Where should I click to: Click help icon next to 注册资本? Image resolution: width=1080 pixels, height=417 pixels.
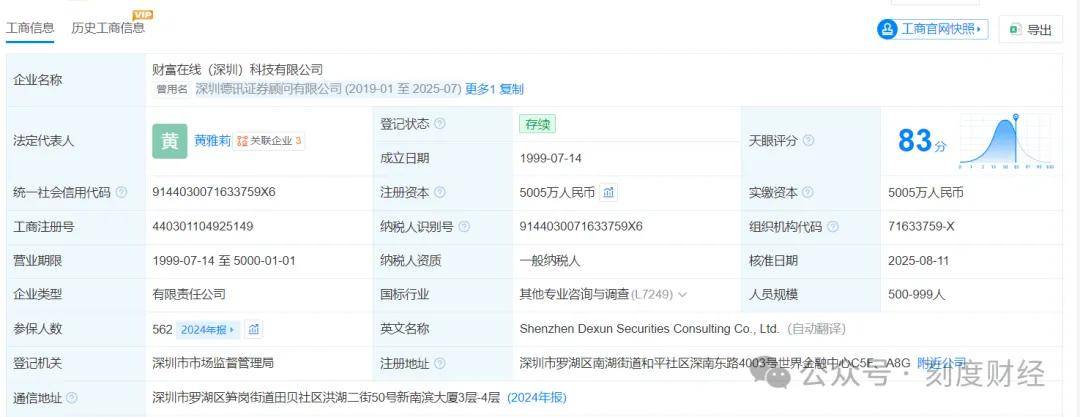coord(439,192)
